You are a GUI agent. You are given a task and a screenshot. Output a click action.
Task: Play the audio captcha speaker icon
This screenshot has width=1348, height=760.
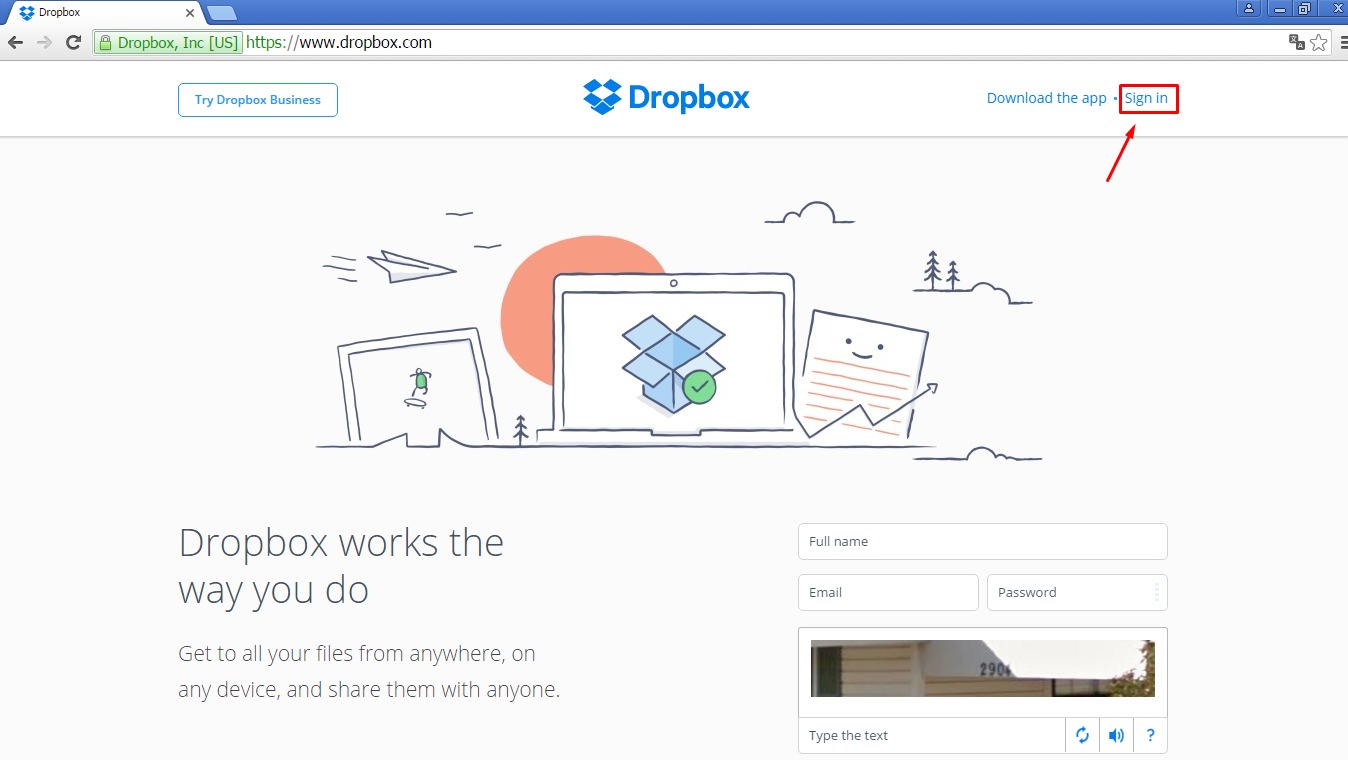(1116, 736)
